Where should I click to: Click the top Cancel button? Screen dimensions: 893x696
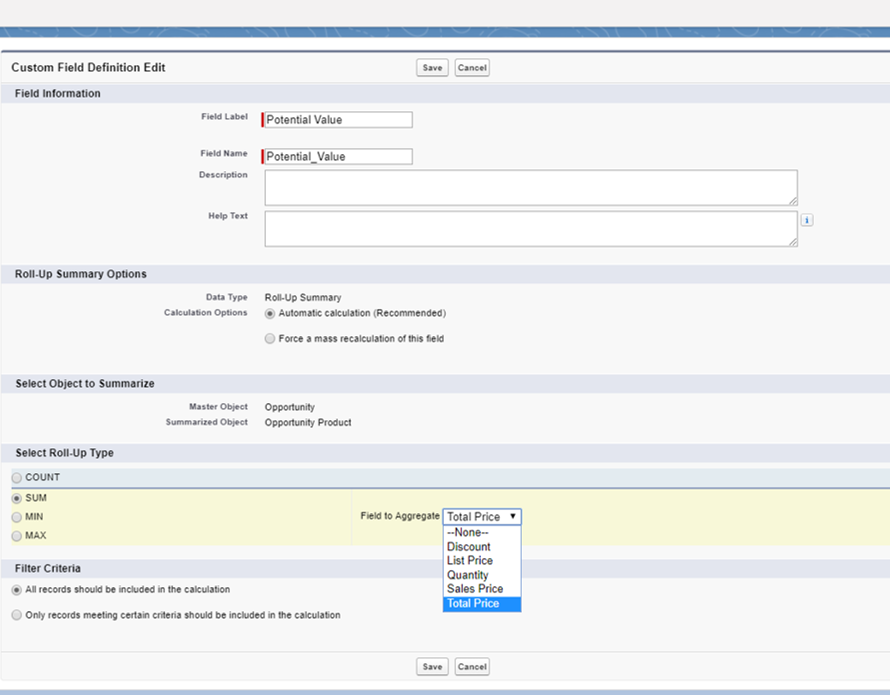click(472, 68)
